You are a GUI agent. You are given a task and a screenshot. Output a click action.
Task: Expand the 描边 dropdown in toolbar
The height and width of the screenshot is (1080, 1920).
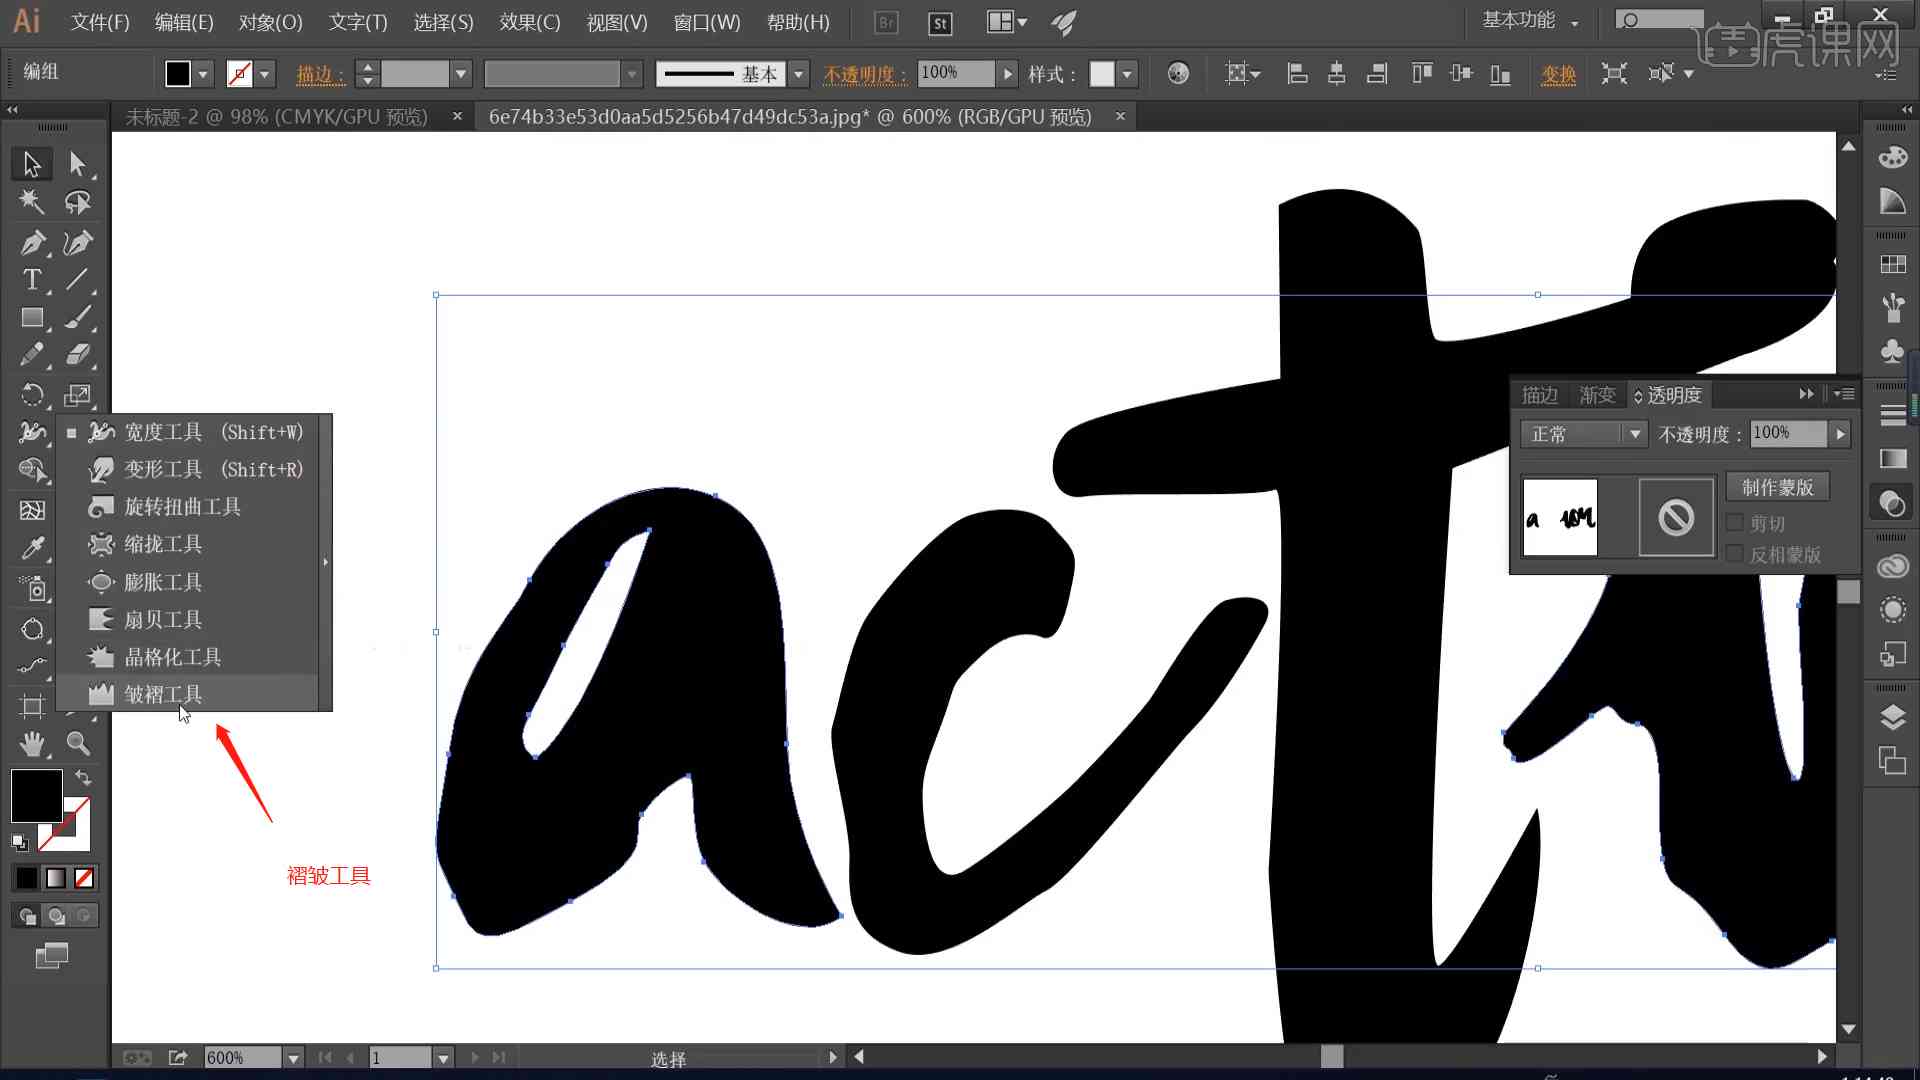point(462,73)
